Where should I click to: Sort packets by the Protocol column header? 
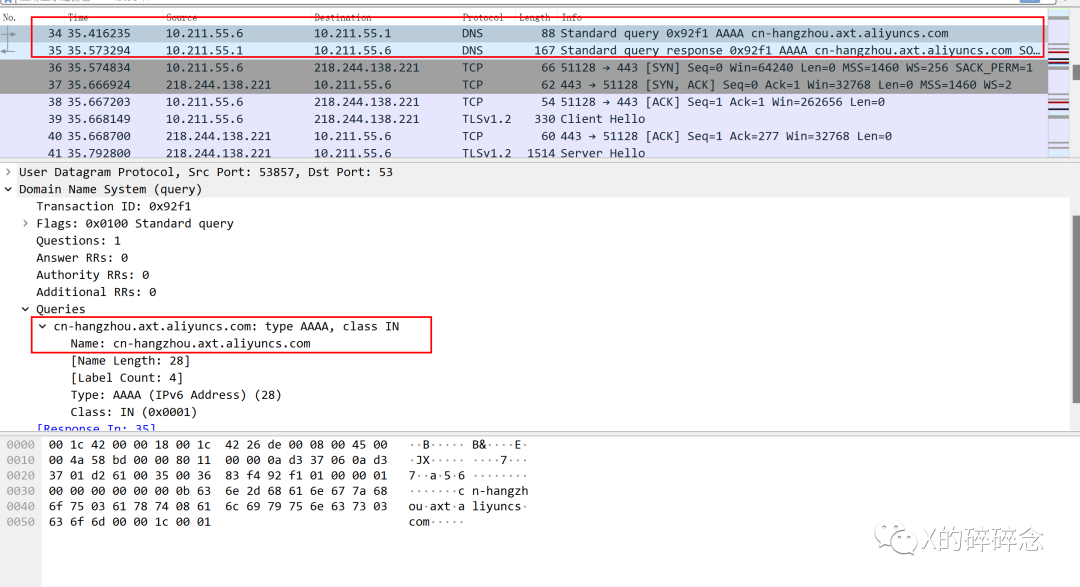[x=482, y=17]
